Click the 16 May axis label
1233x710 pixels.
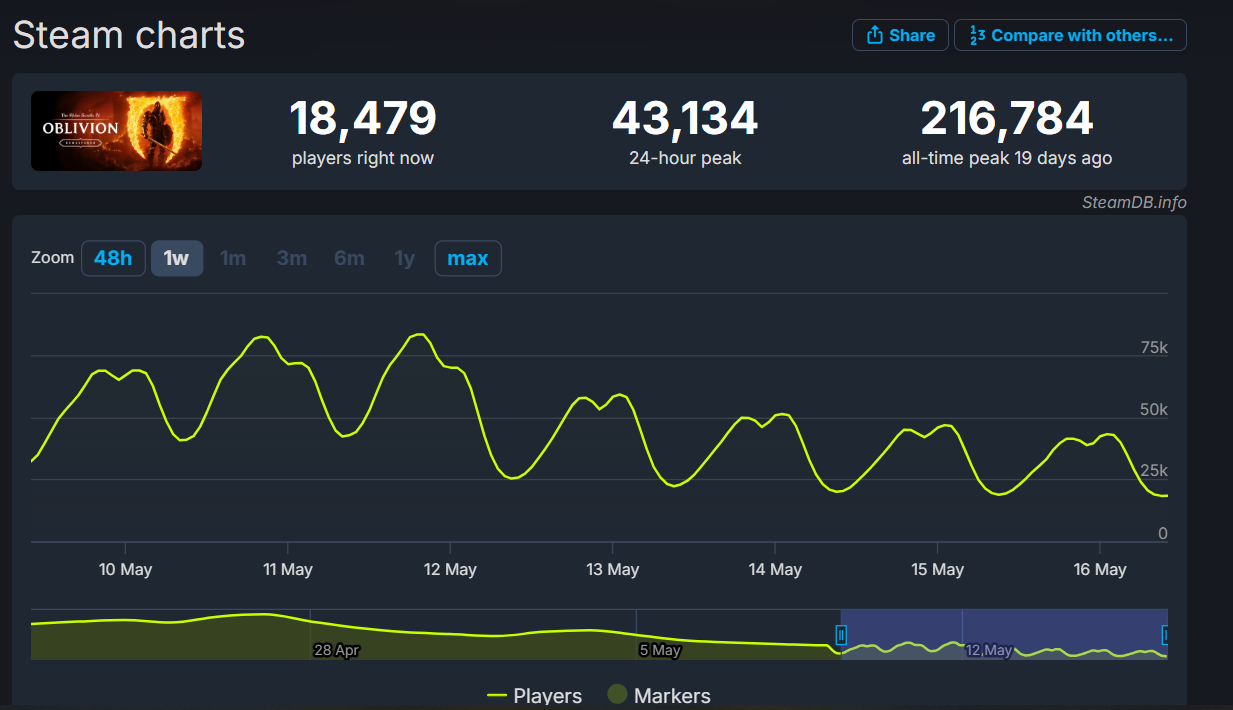(x=1100, y=569)
